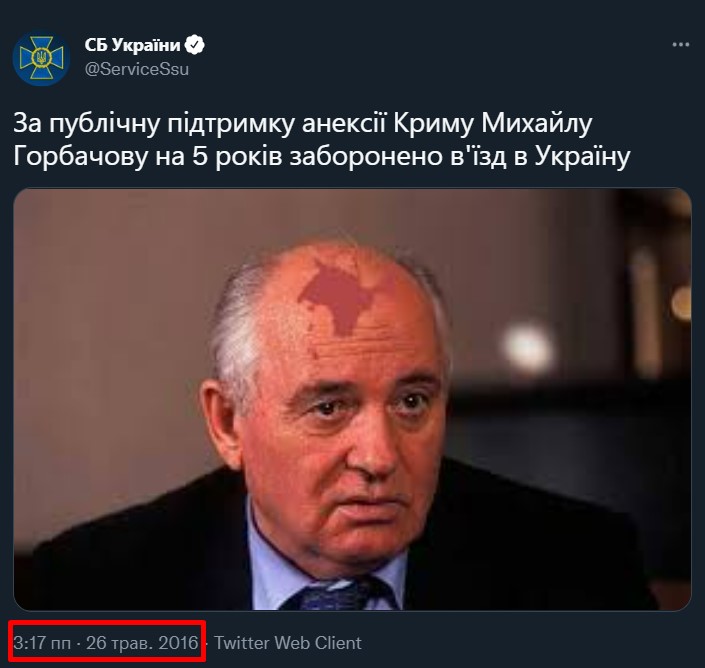Viewport: 705px width, 668px height.
Task: Click the 3:17 пп time stamp
Action: pyautogui.click(x=42, y=643)
